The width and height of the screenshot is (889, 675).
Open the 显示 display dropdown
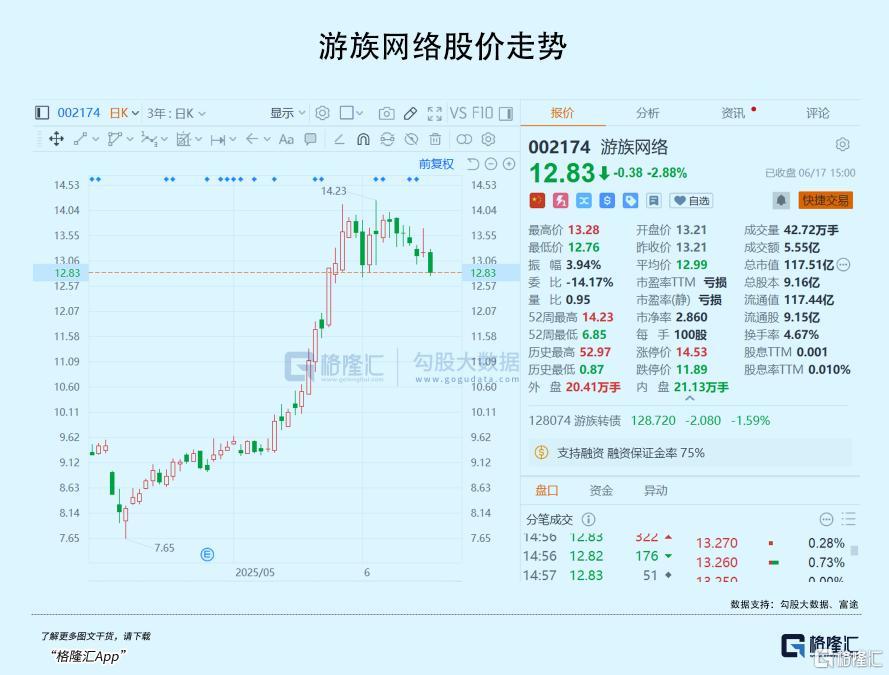point(287,113)
